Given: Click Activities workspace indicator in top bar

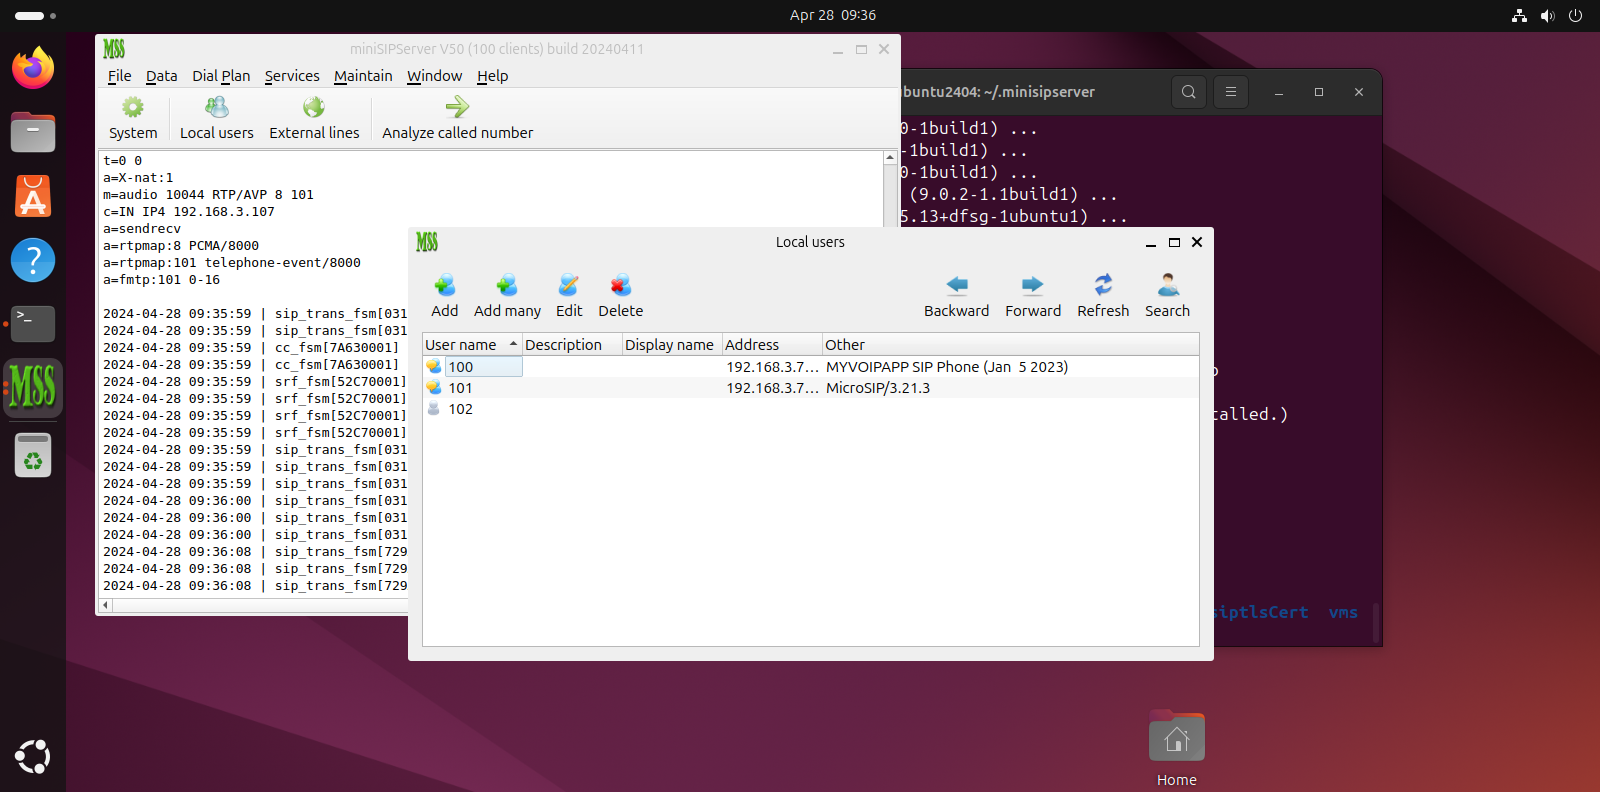Looking at the screenshot, I should [35, 16].
